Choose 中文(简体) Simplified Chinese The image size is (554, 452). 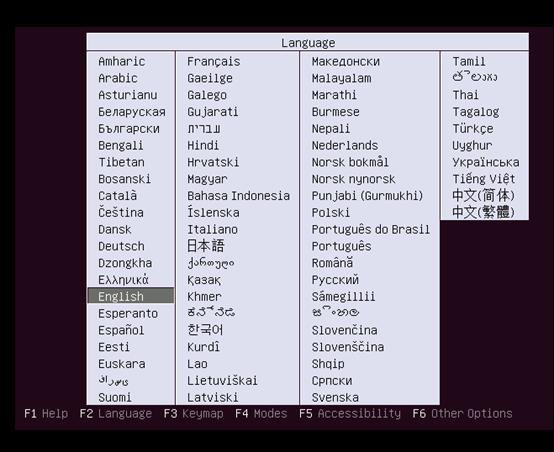[483, 195]
